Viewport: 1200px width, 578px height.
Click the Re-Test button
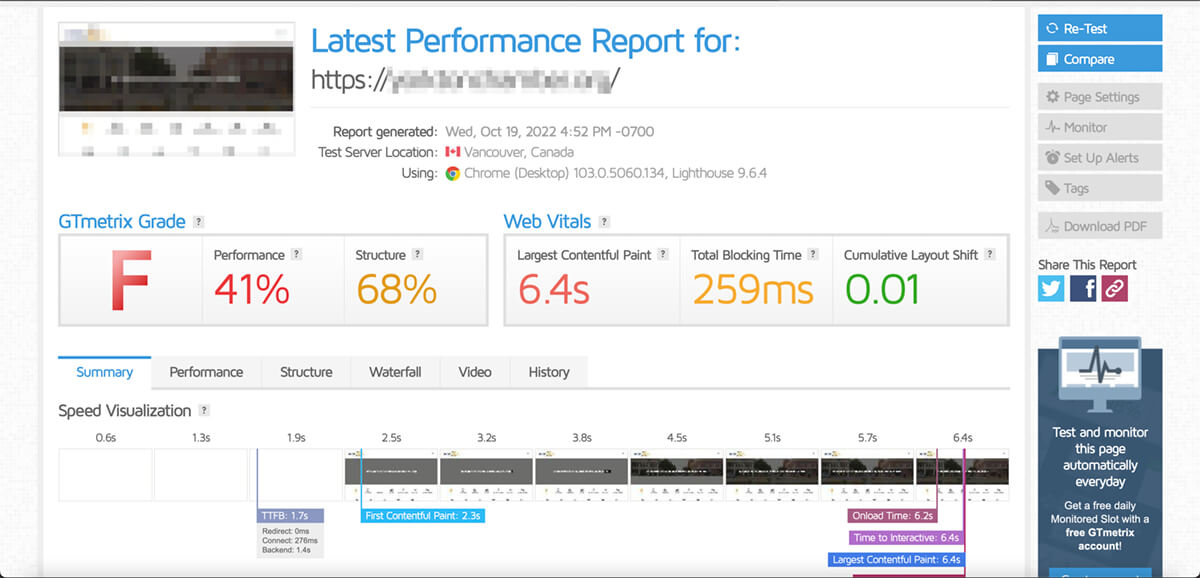click(x=1100, y=28)
